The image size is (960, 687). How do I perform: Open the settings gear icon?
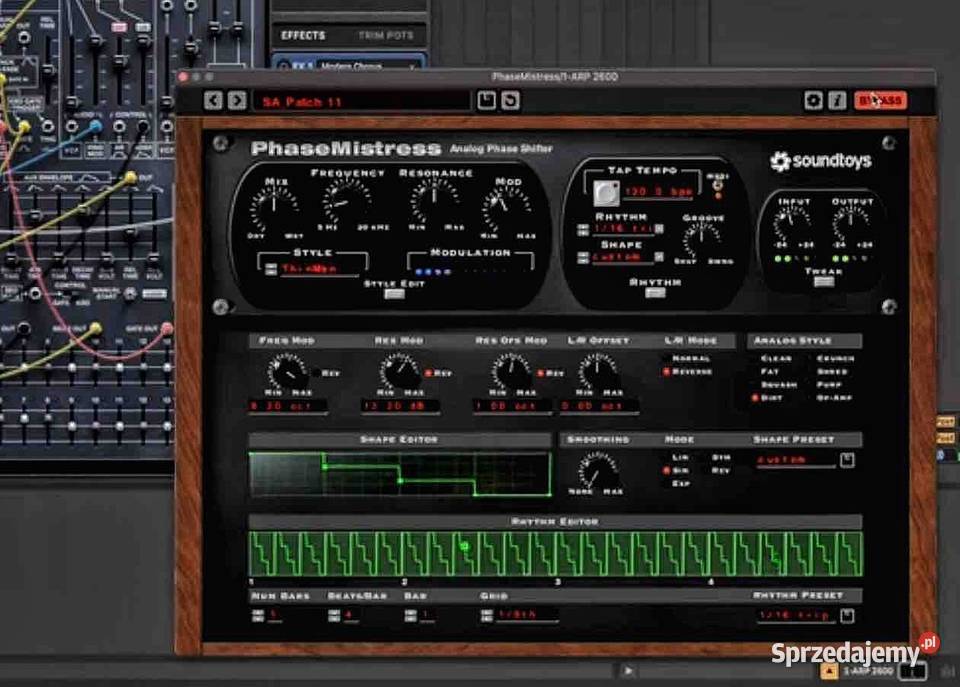point(813,99)
